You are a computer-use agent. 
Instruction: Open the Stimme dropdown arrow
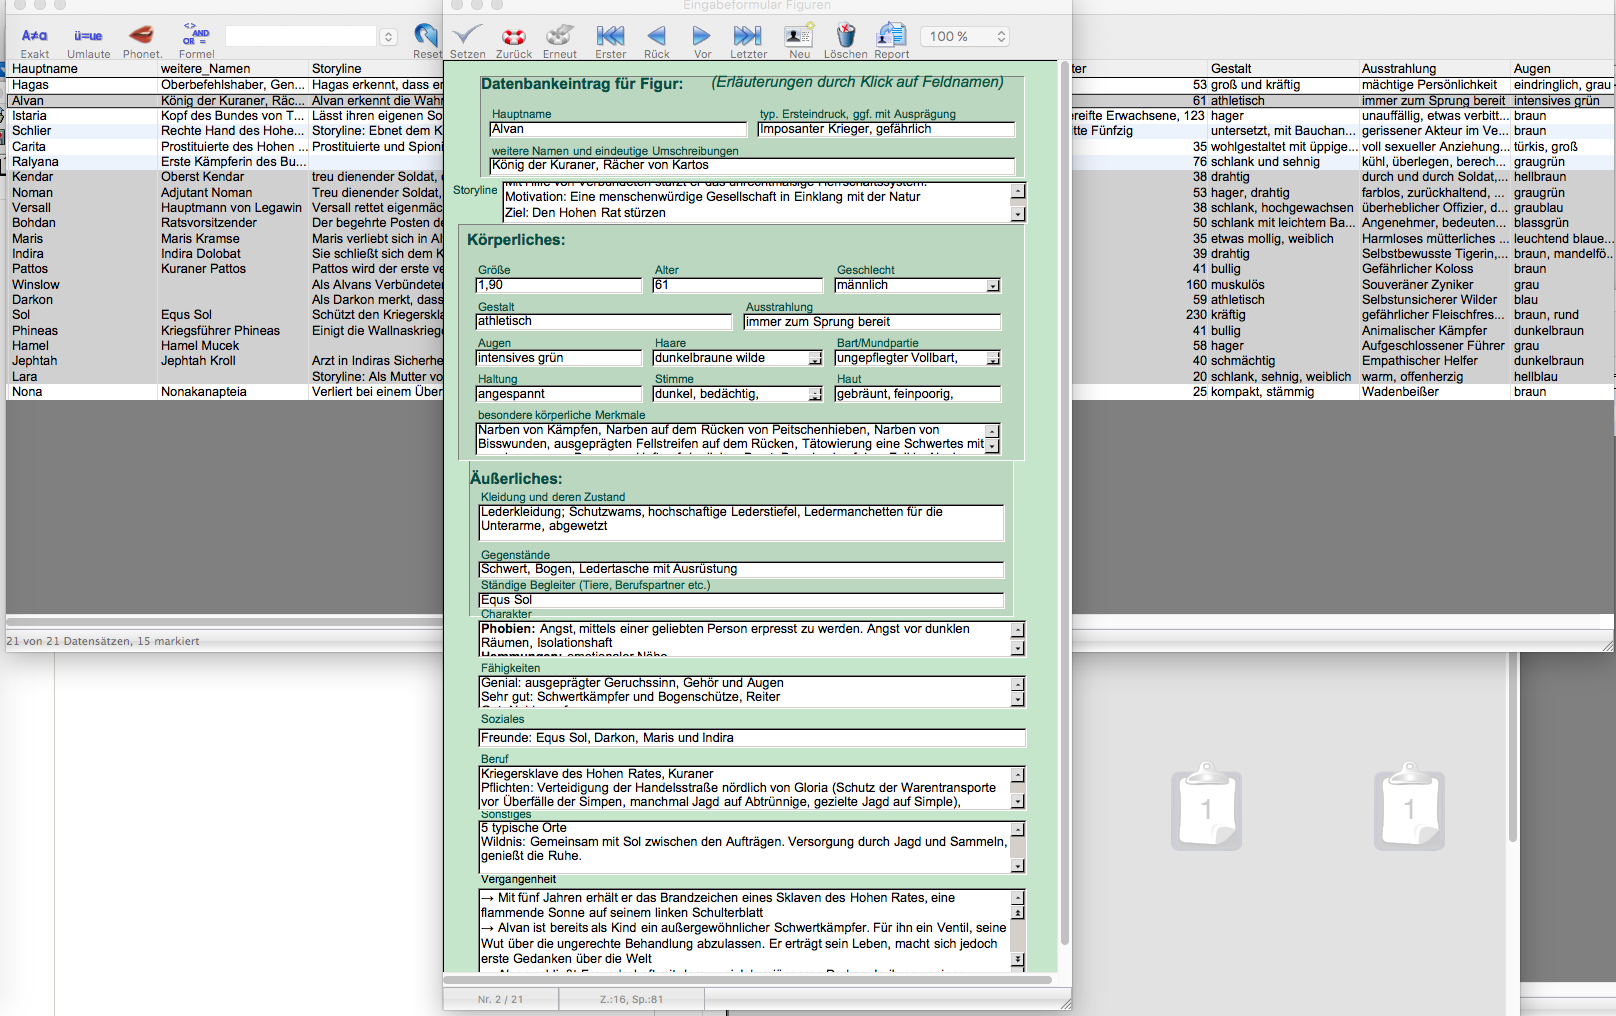click(x=815, y=394)
